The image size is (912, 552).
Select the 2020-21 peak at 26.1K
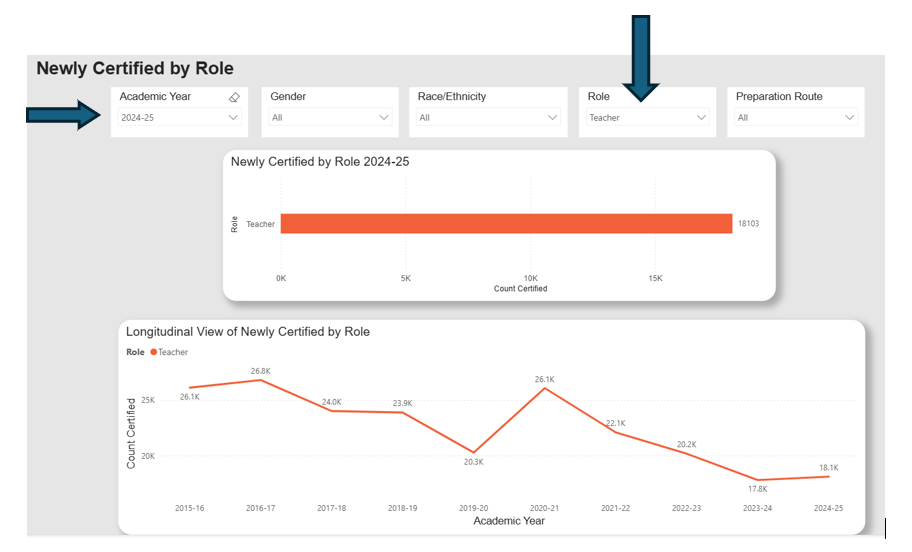click(544, 388)
